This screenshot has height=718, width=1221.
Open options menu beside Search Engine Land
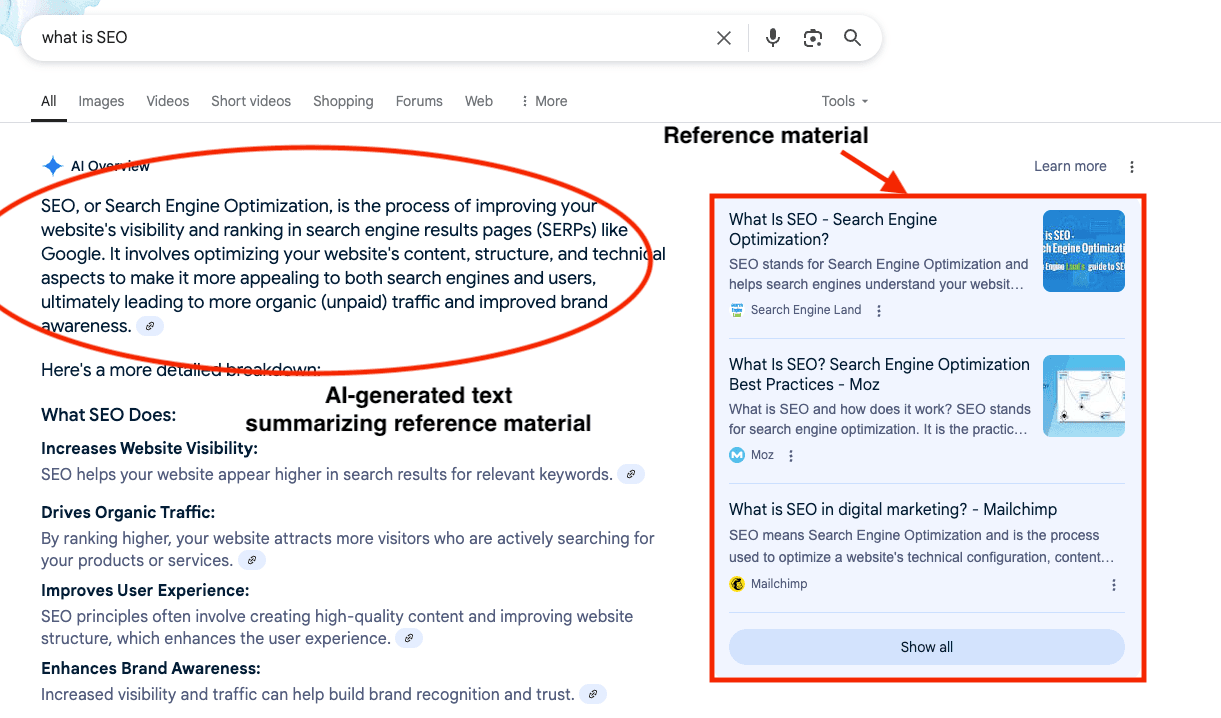coord(879,311)
